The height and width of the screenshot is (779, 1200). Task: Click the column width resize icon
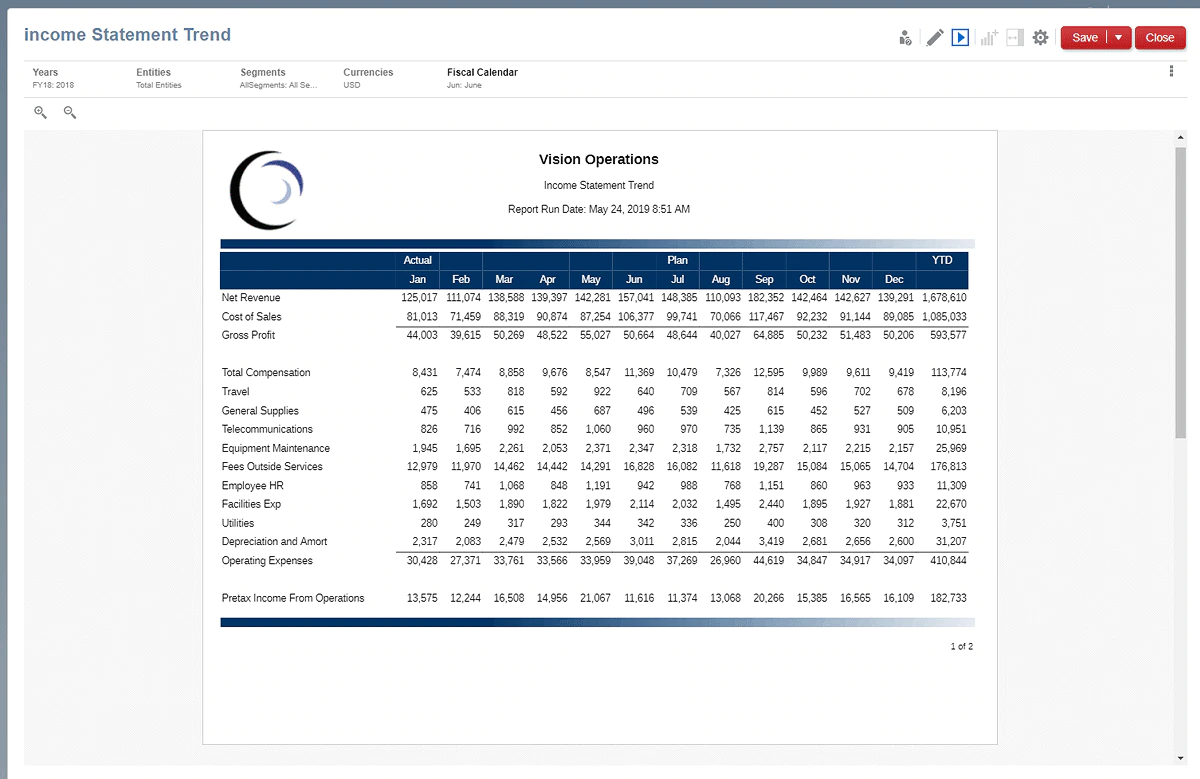click(1015, 38)
